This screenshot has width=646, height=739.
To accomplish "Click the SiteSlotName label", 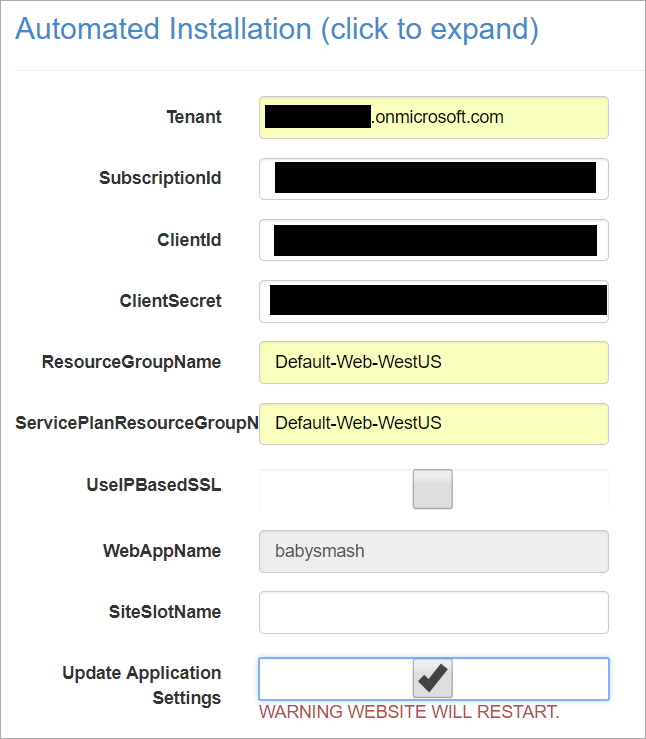I will pyautogui.click(x=165, y=612).
